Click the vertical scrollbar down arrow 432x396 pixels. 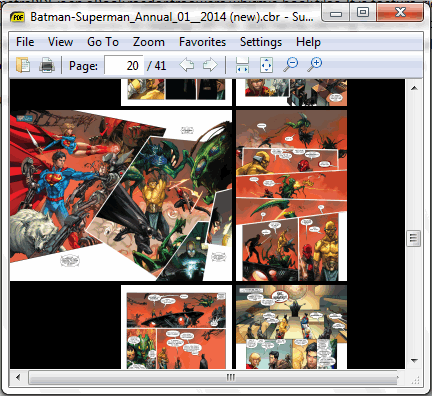[414, 360]
